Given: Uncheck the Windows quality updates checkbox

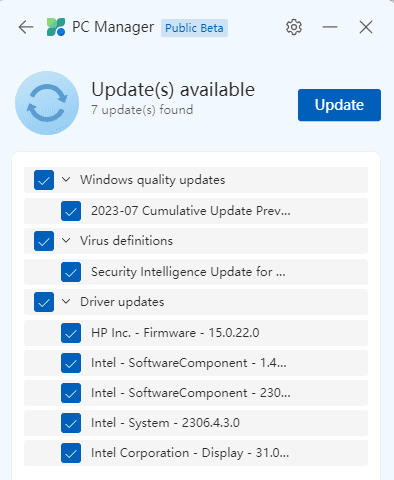Looking at the screenshot, I should (x=44, y=180).
